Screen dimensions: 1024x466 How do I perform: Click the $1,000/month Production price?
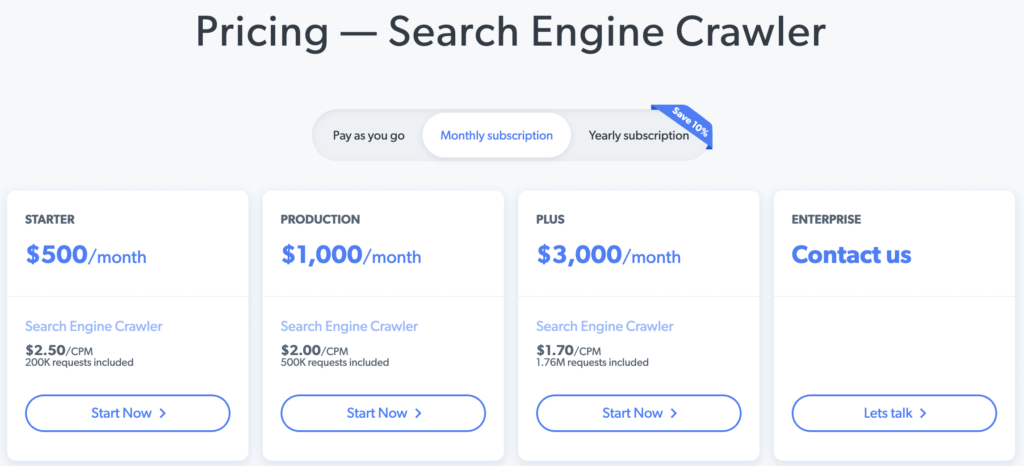[x=351, y=255]
